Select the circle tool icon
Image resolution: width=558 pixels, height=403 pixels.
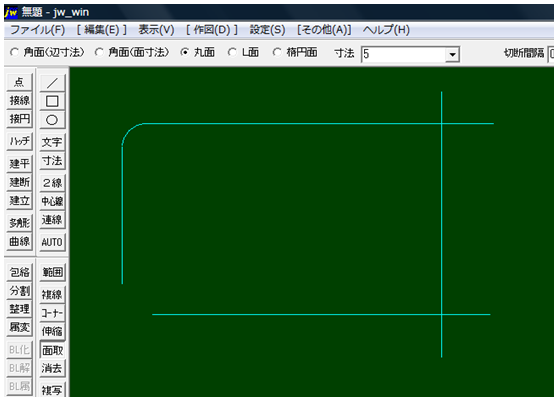click(52, 120)
